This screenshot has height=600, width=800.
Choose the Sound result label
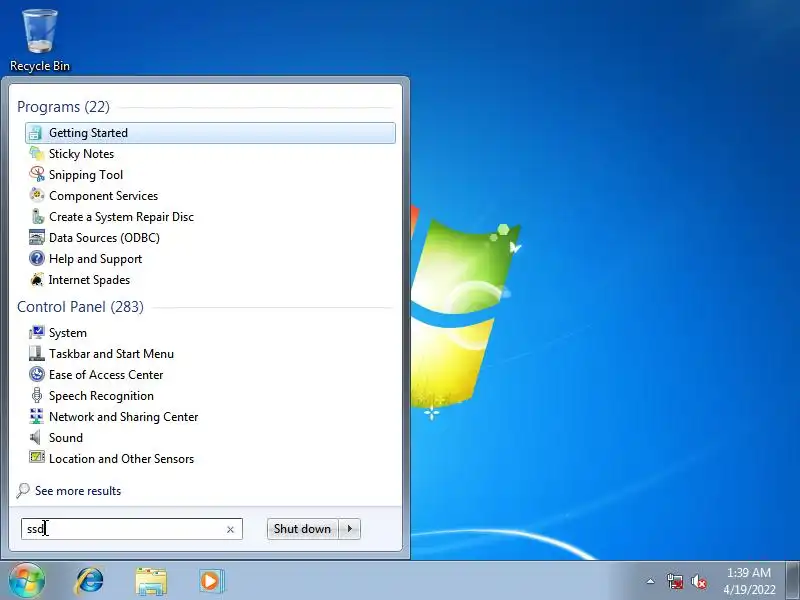click(x=66, y=437)
